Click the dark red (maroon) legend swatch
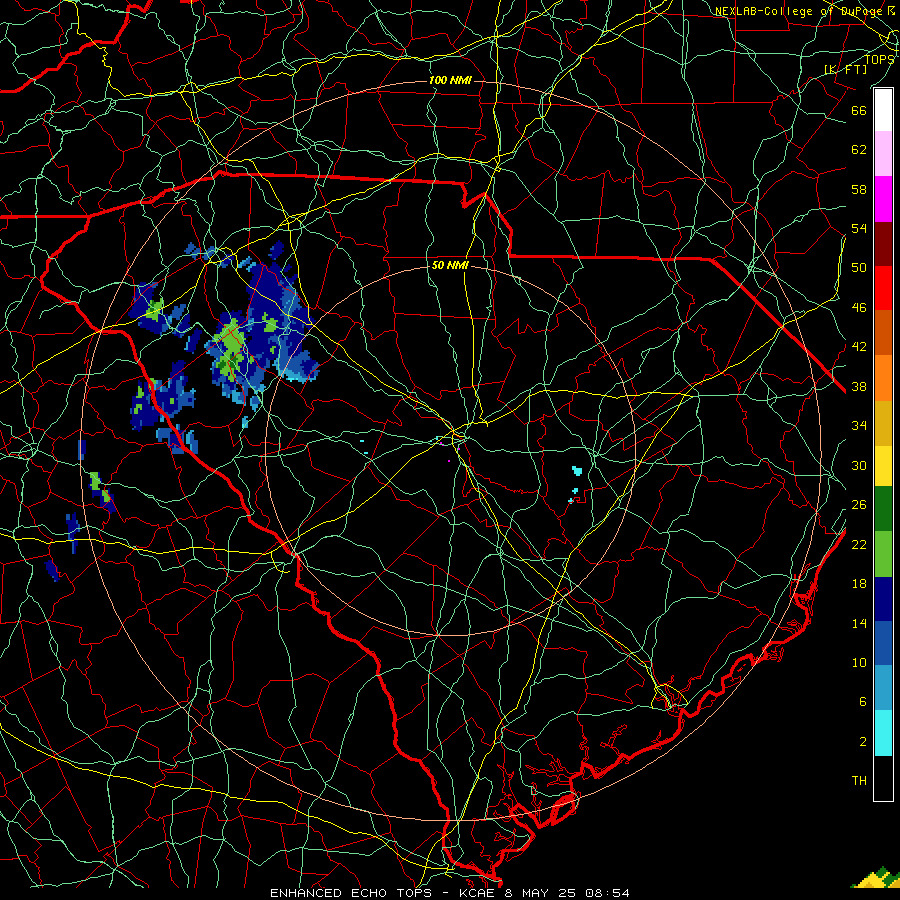This screenshot has width=900, height=900. click(x=883, y=243)
